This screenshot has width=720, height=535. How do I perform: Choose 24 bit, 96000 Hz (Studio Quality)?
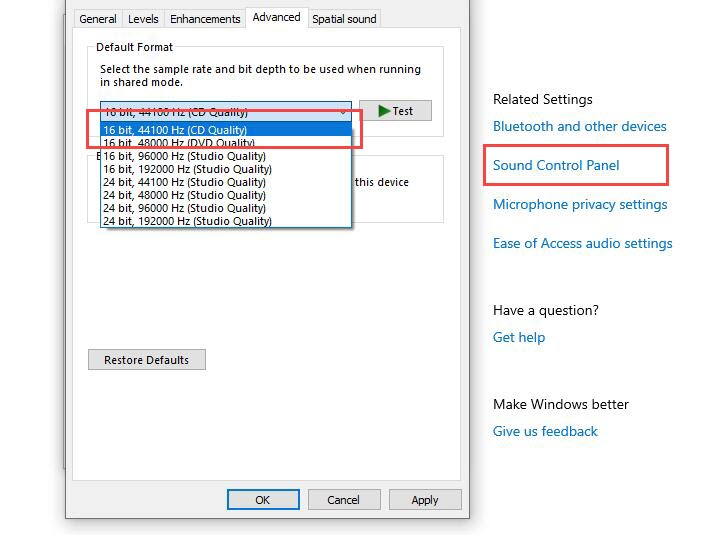(x=226, y=208)
